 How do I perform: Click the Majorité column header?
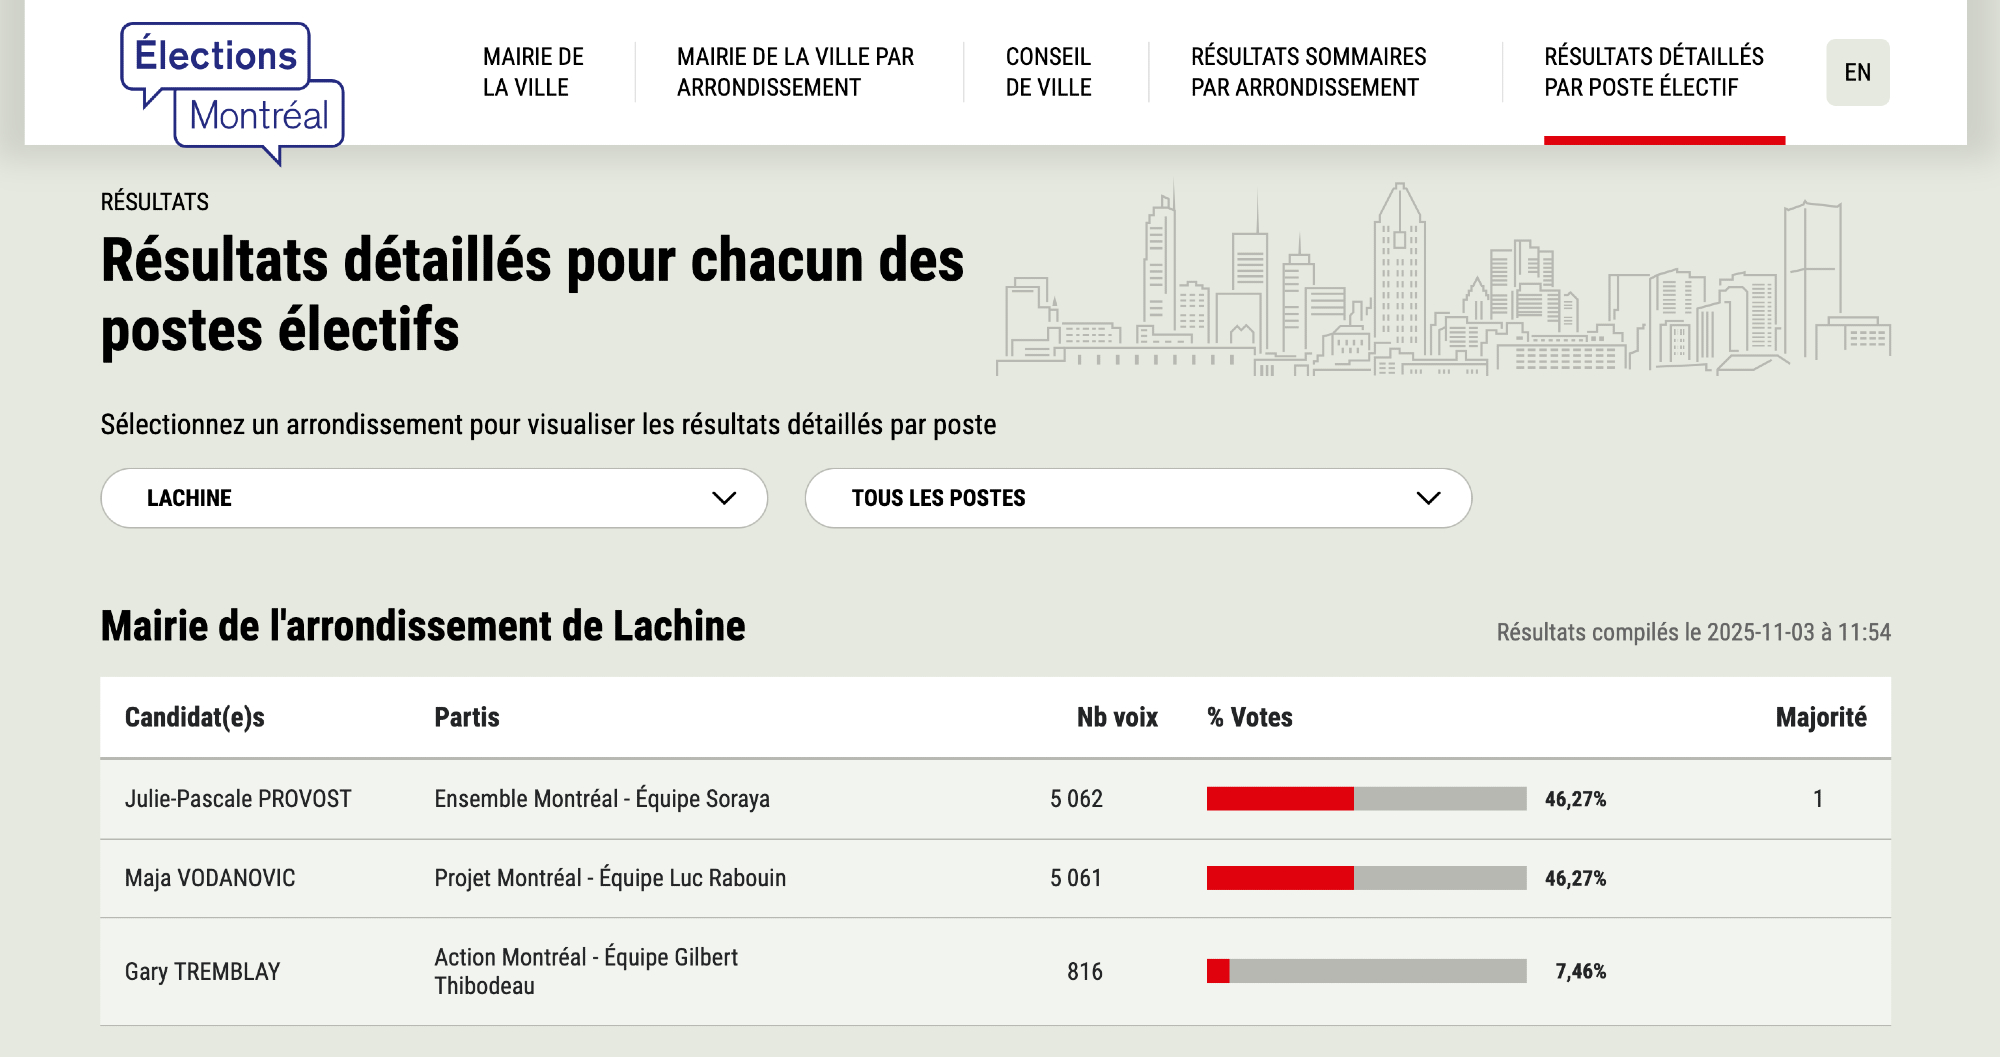click(x=1820, y=717)
